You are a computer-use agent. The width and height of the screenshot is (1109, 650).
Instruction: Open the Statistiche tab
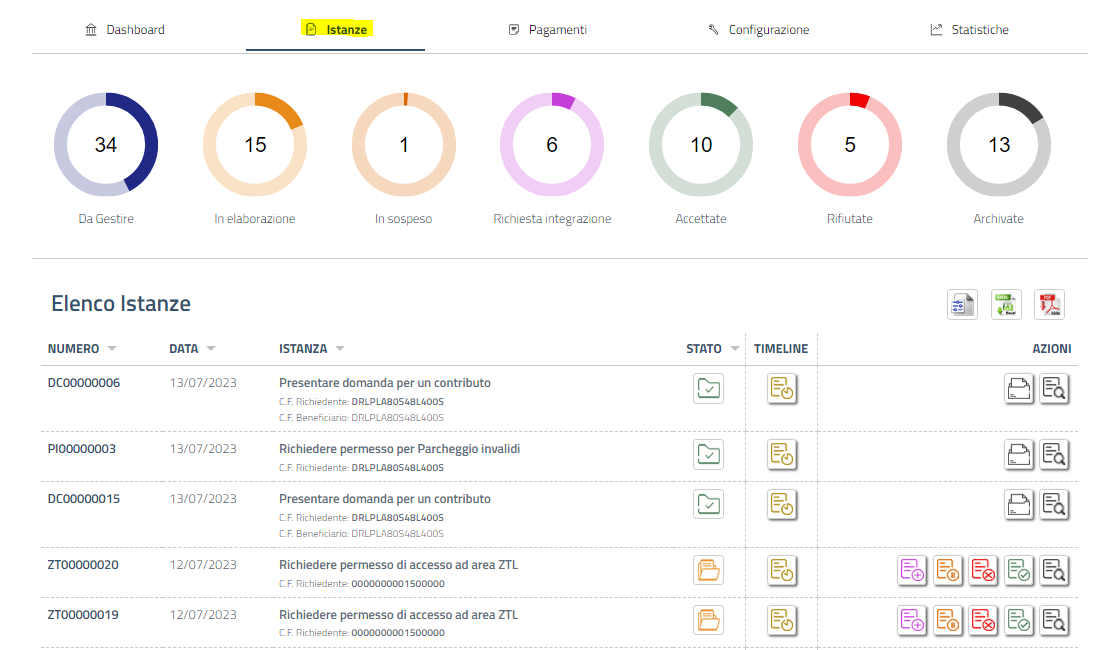point(969,30)
